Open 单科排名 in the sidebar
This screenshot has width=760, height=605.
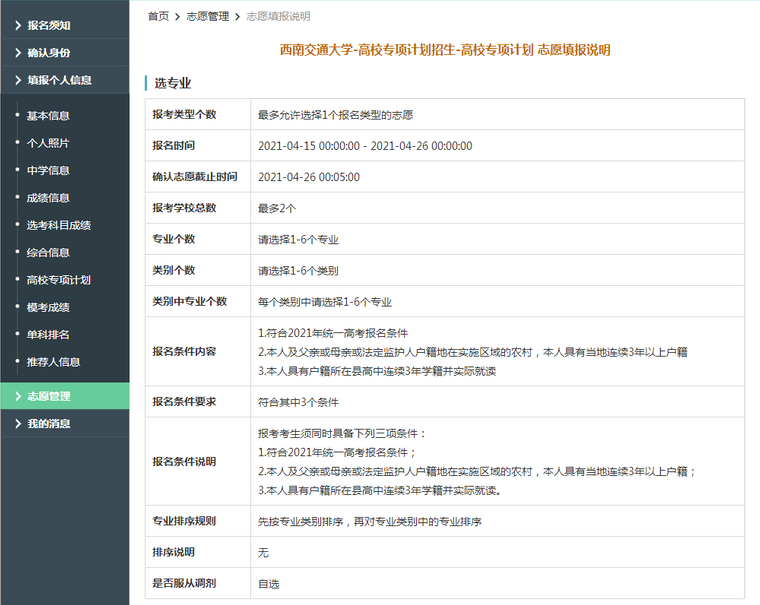click(48, 335)
